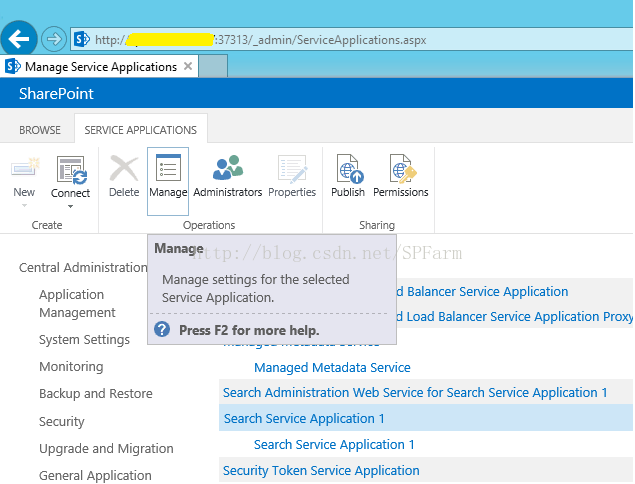This screenshot has width=635, height=484.
Task: Open General Application settings link
Action: click(95, 475)
